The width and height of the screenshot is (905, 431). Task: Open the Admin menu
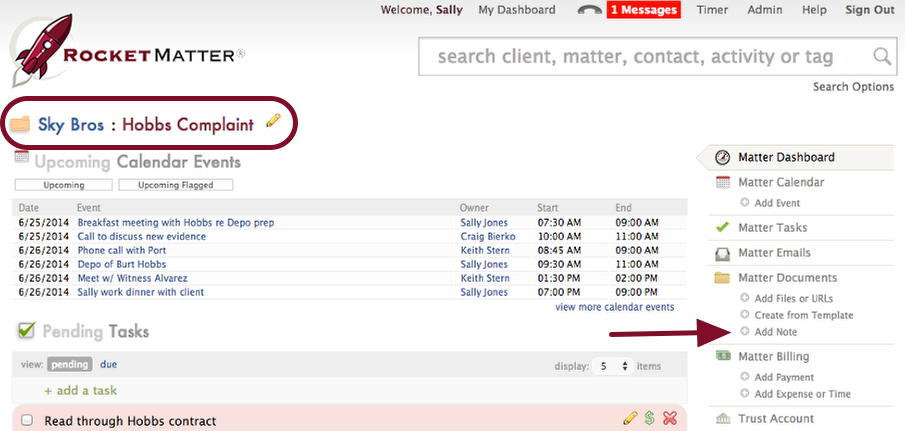coord(765,10)
